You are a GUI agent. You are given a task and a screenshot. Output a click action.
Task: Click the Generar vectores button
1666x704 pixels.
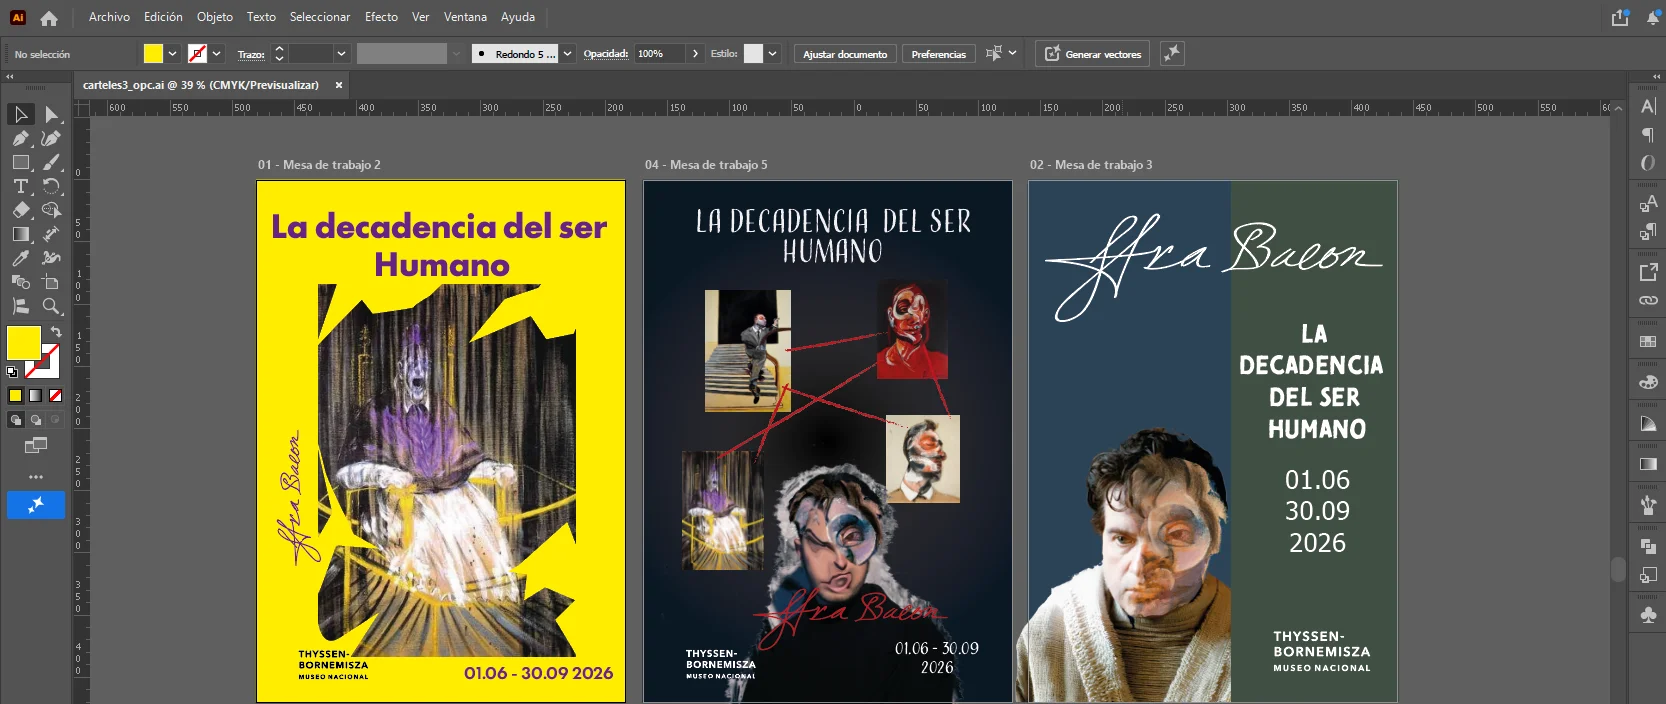pyautogui.click(x=1092, y=54)
